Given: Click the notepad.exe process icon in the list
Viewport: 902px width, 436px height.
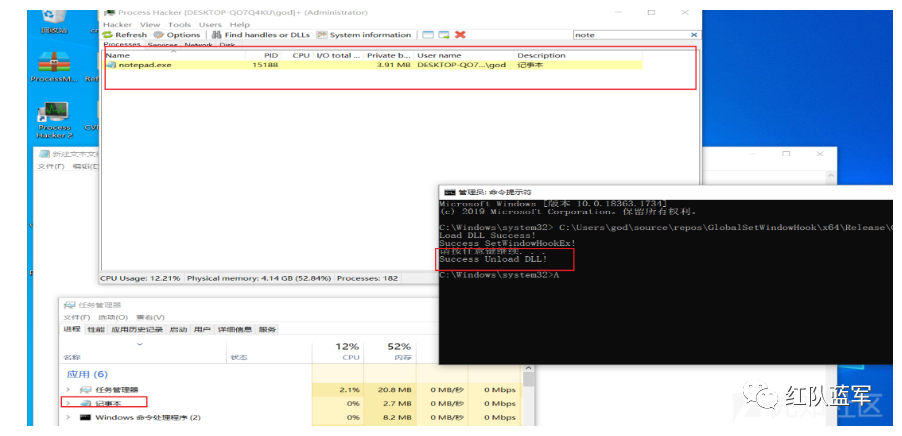Looking at the screenshot, I should pos(111,65).
